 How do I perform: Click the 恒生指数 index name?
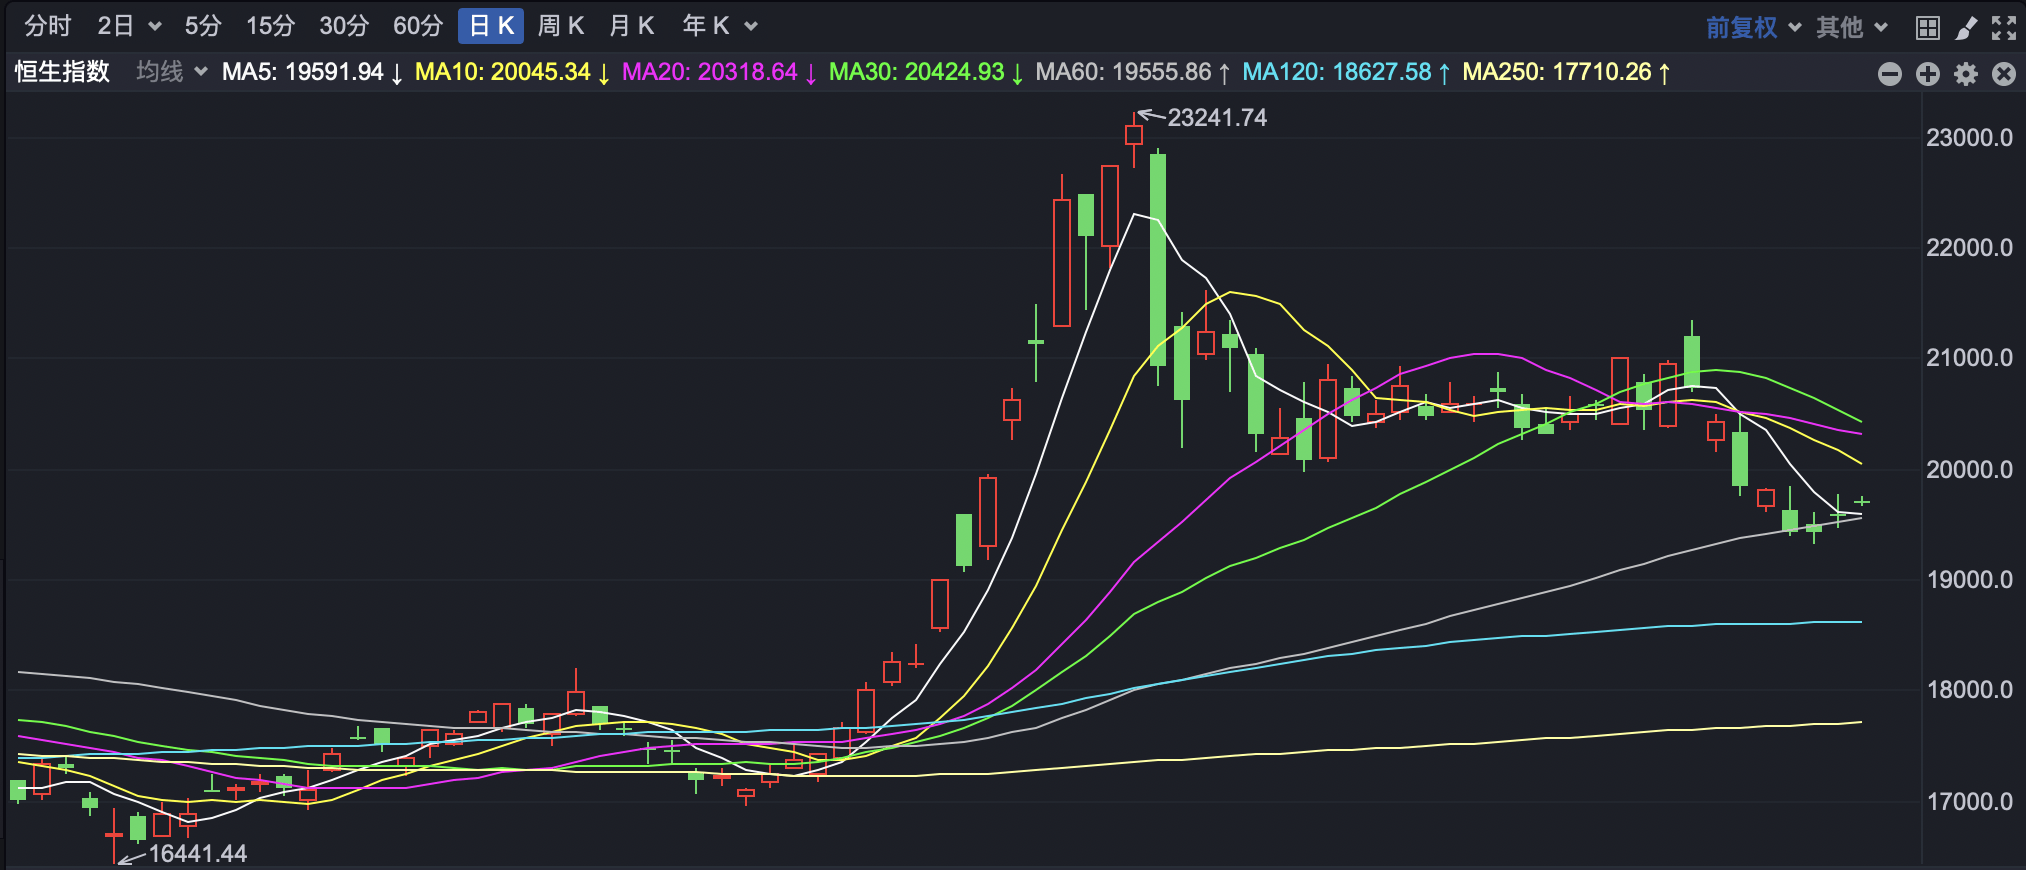pos(62,72)
